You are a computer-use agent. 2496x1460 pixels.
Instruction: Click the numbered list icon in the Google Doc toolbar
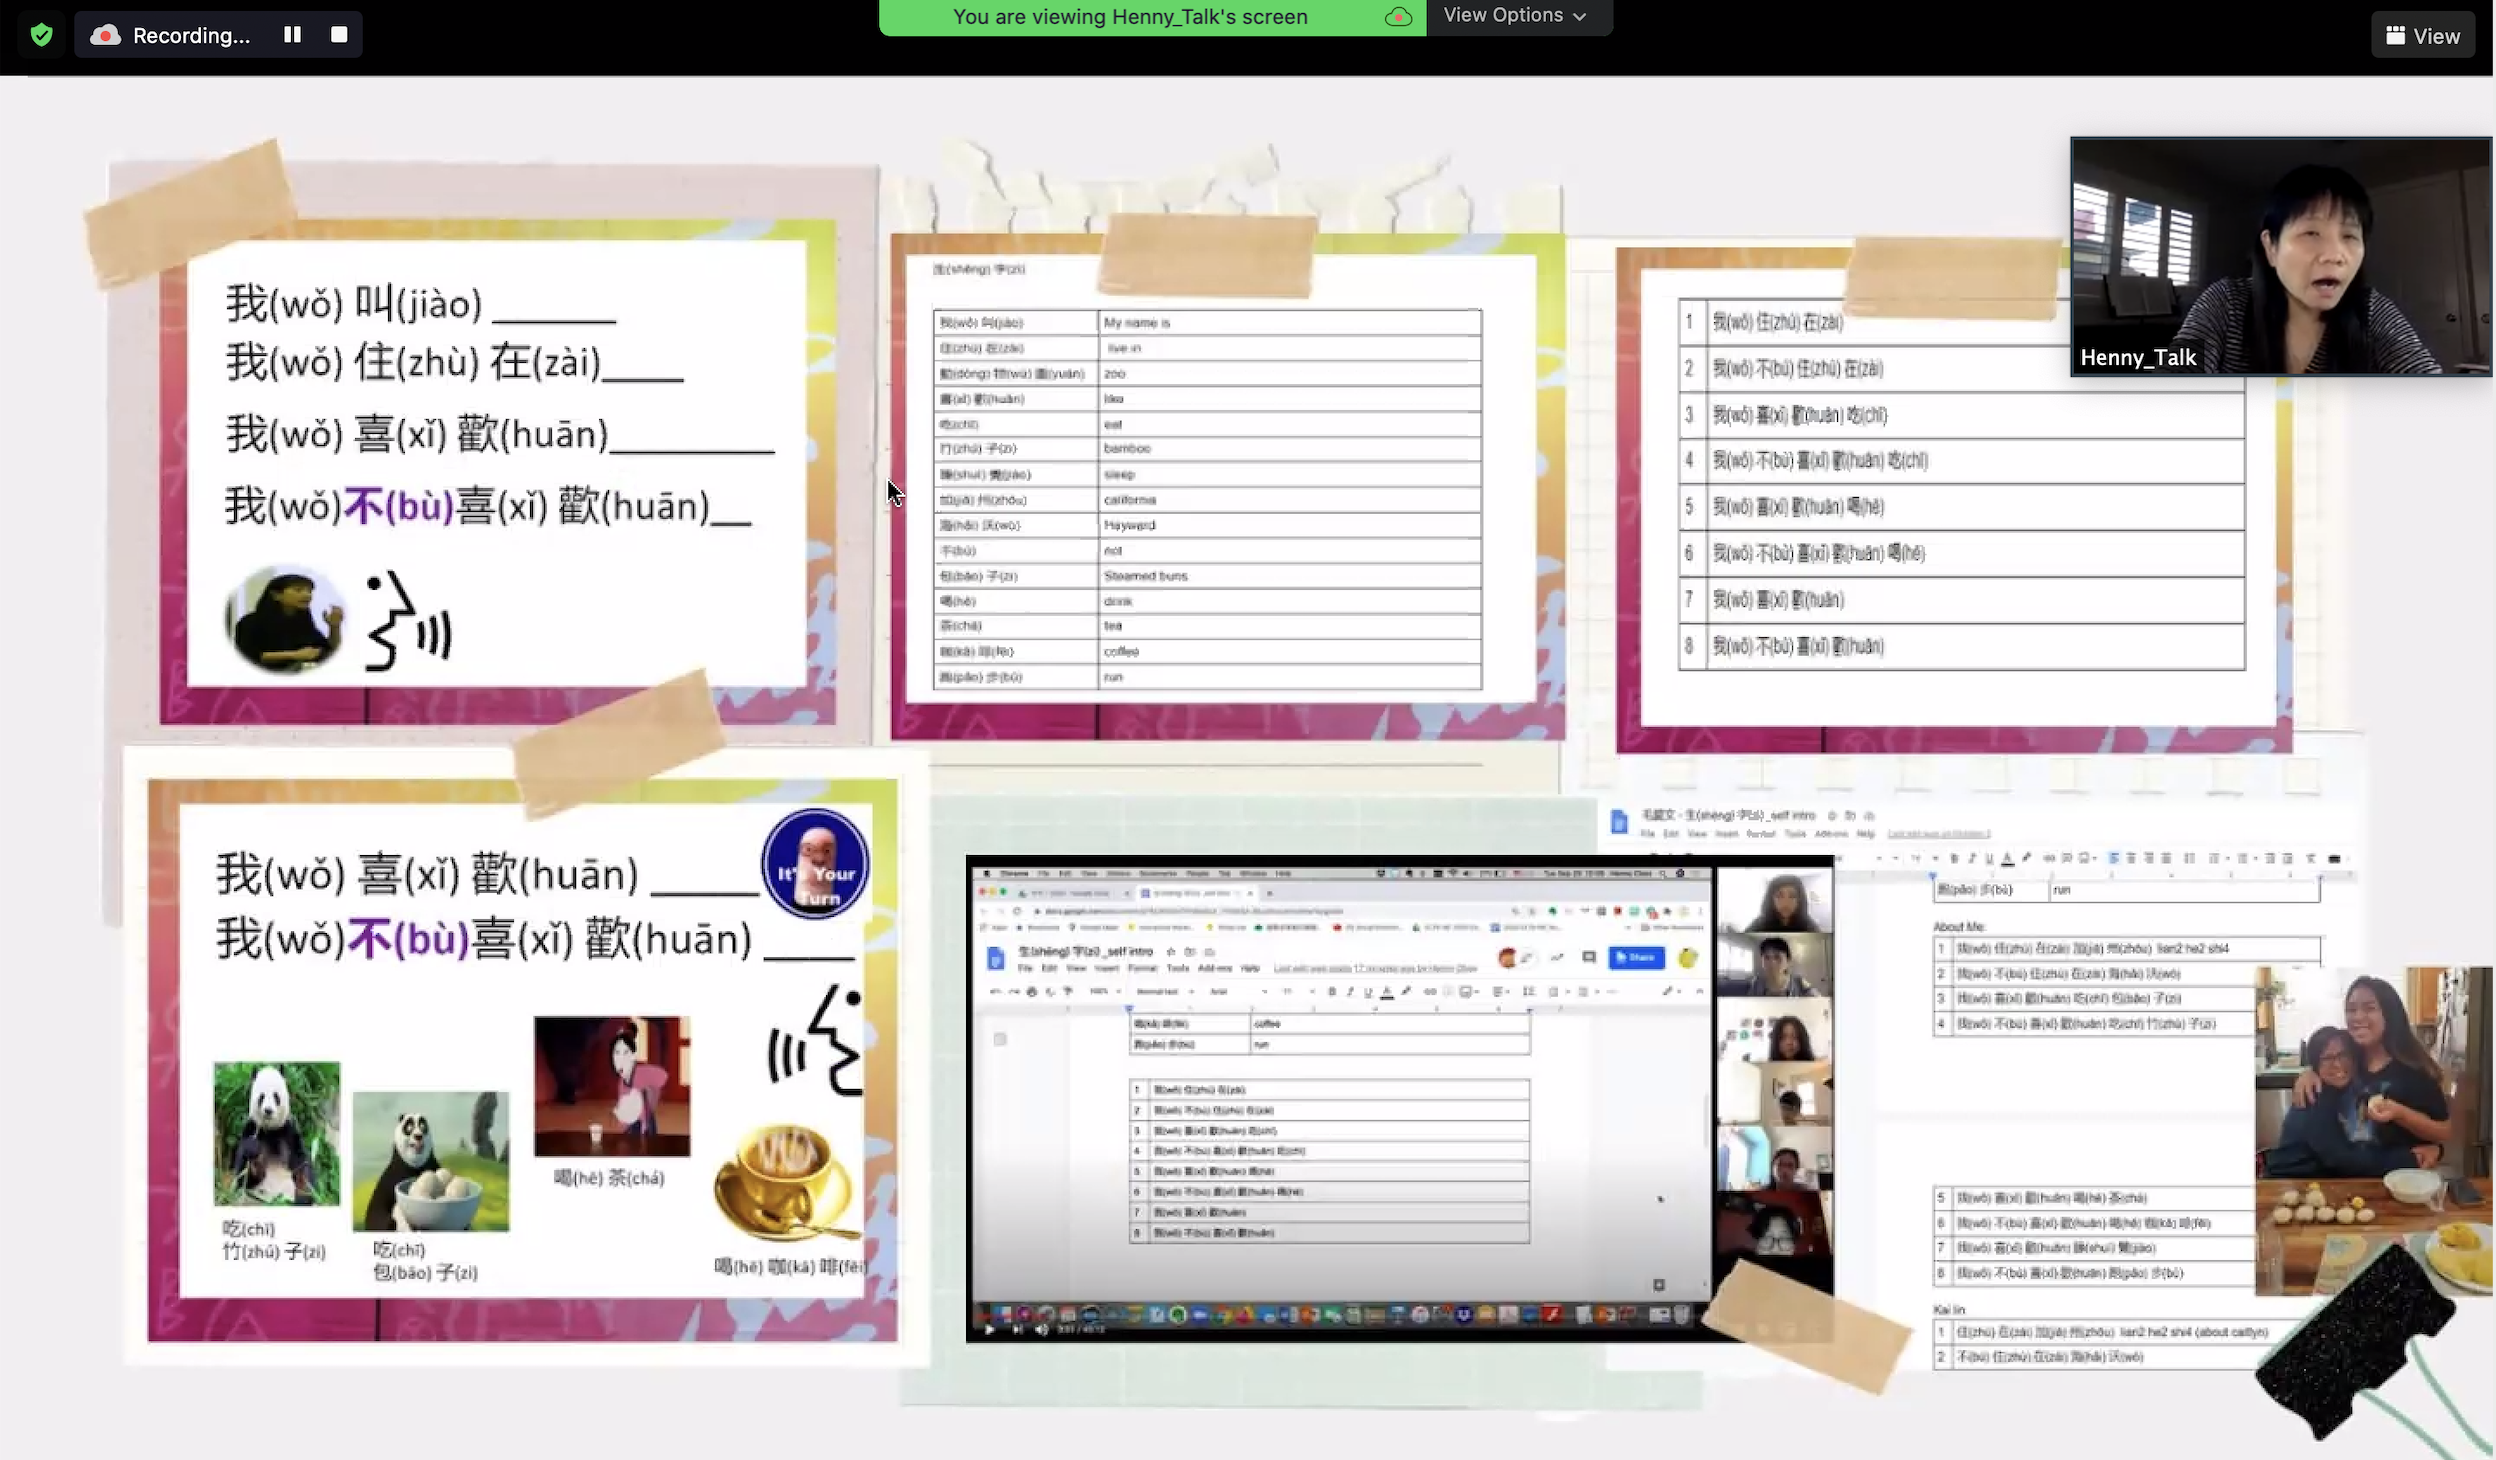[x=2214, y=858]
